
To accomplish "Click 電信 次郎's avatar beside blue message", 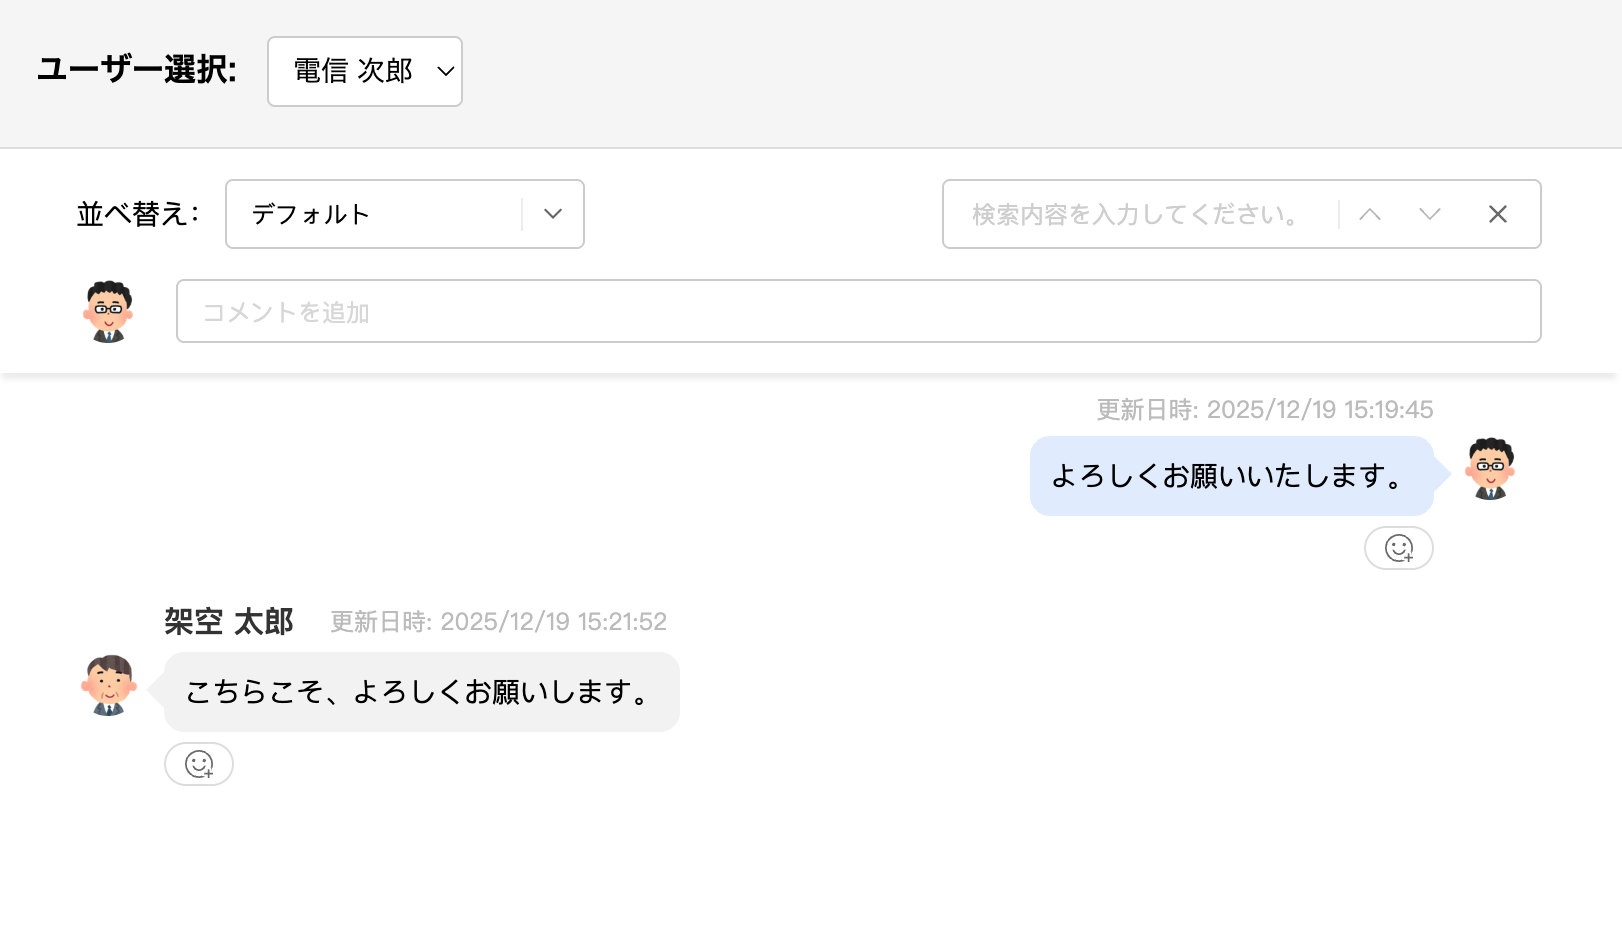I will (x=1490, y=468).
